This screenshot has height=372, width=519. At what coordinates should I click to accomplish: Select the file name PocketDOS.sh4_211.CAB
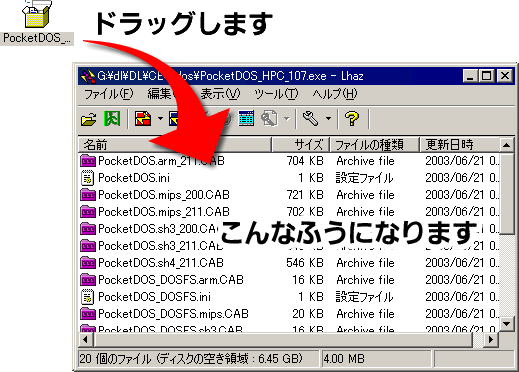click(x=161, y=263)
